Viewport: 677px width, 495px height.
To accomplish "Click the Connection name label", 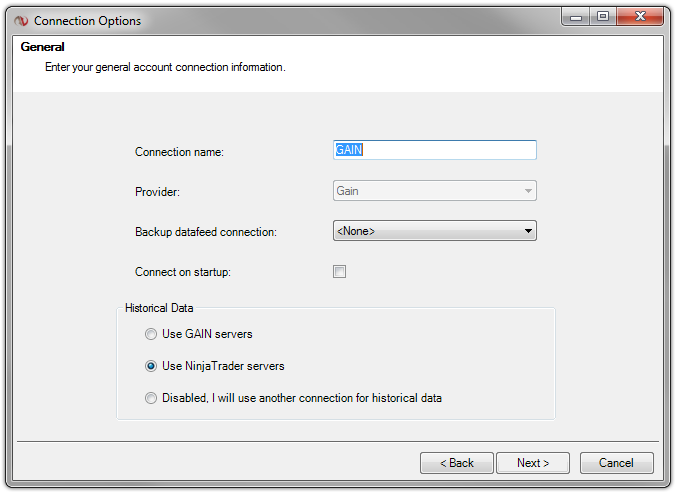I will pyautogui.click(x=179, y=152).
